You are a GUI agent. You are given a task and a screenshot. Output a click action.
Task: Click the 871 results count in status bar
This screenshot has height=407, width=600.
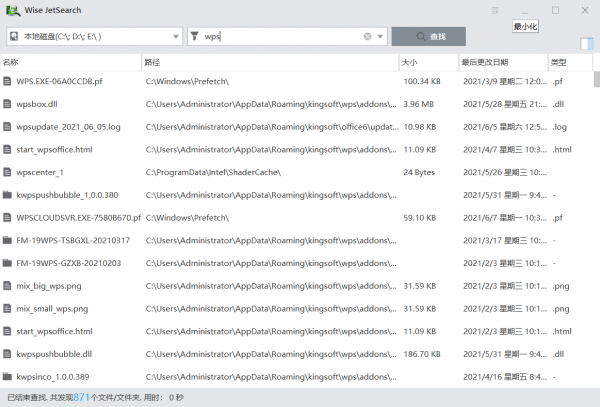point(81,397)
